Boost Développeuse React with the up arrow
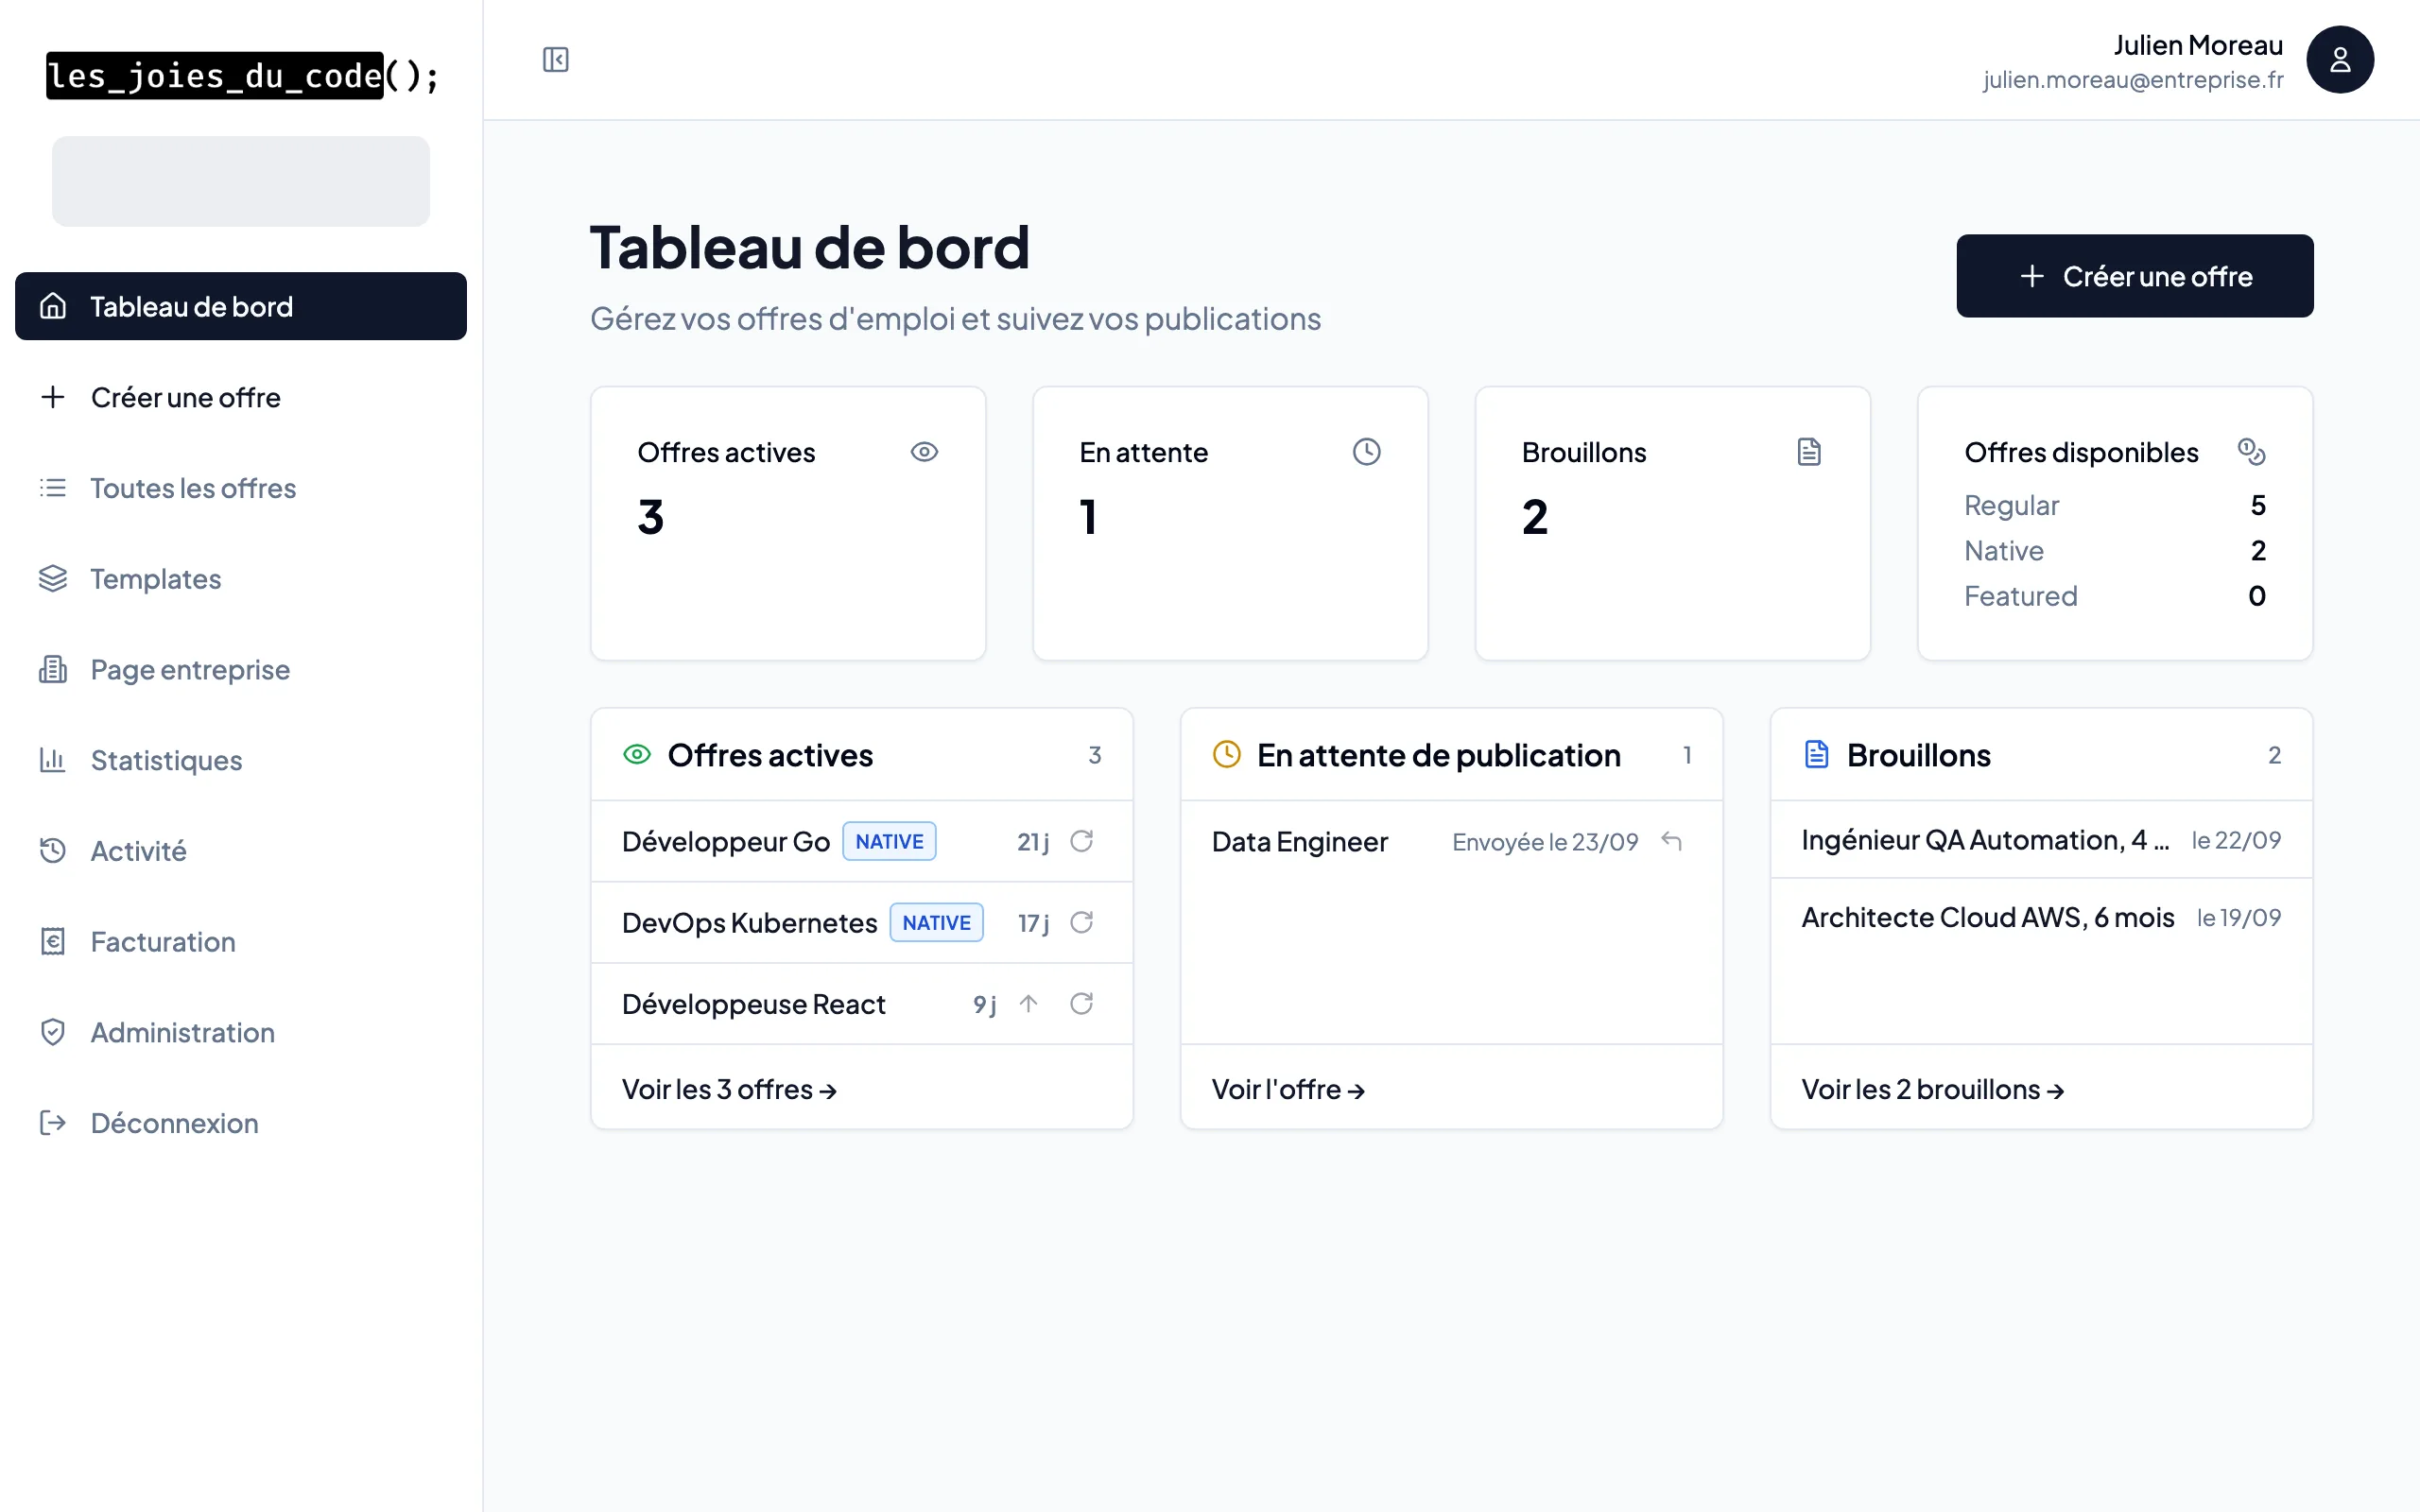Viewport: 2420px width, 1512px height. (x=1028, y=1003)
